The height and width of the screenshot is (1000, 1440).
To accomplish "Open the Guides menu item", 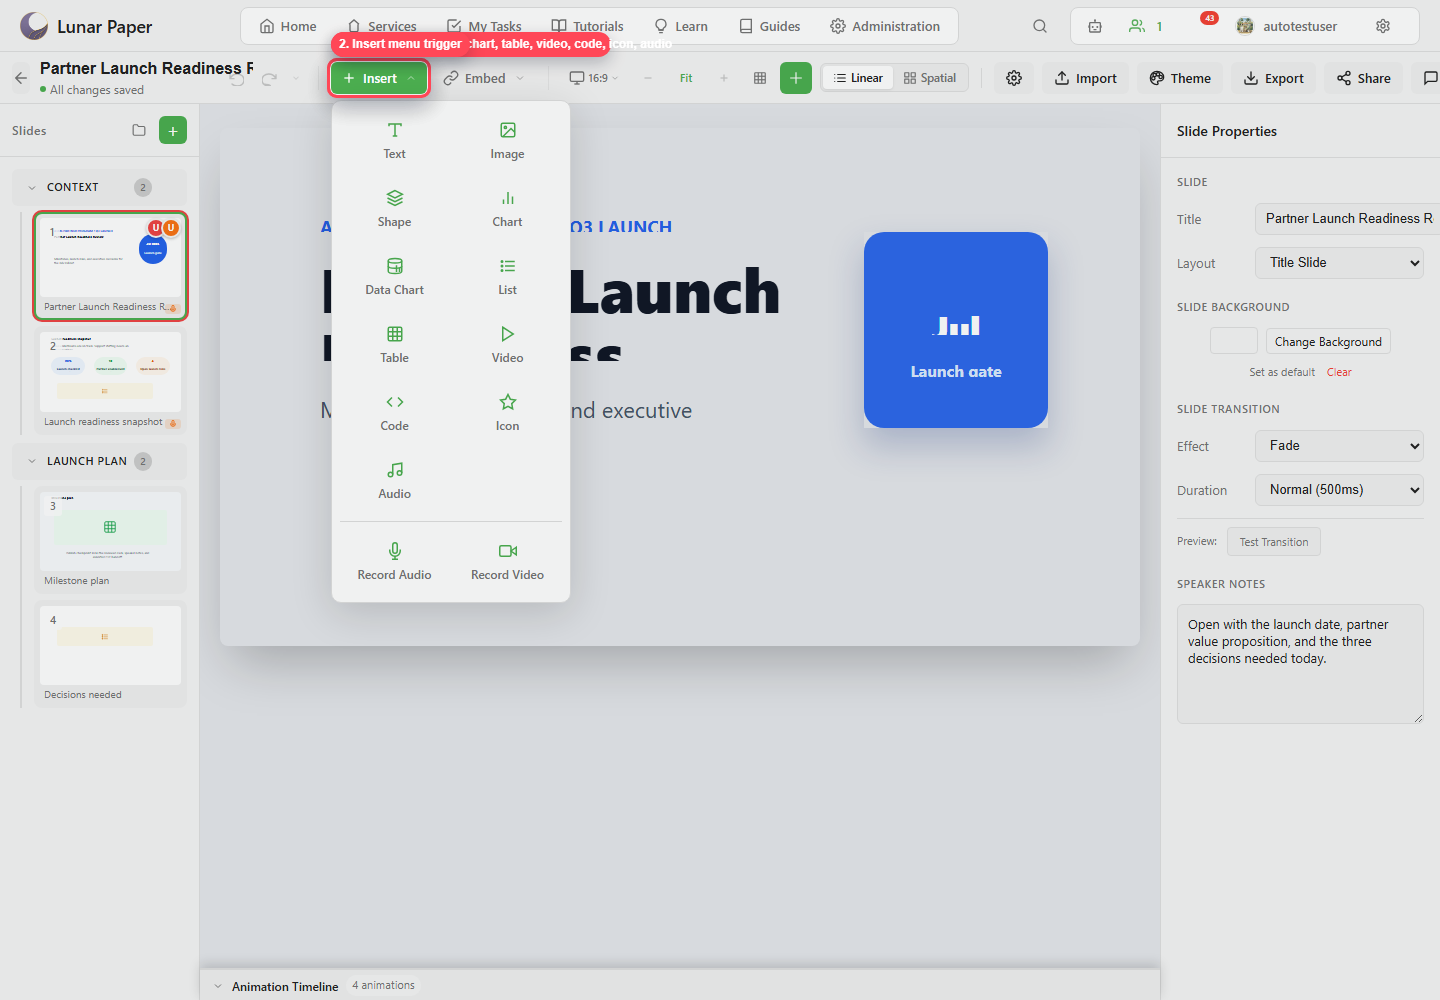I will coord(770,26).
